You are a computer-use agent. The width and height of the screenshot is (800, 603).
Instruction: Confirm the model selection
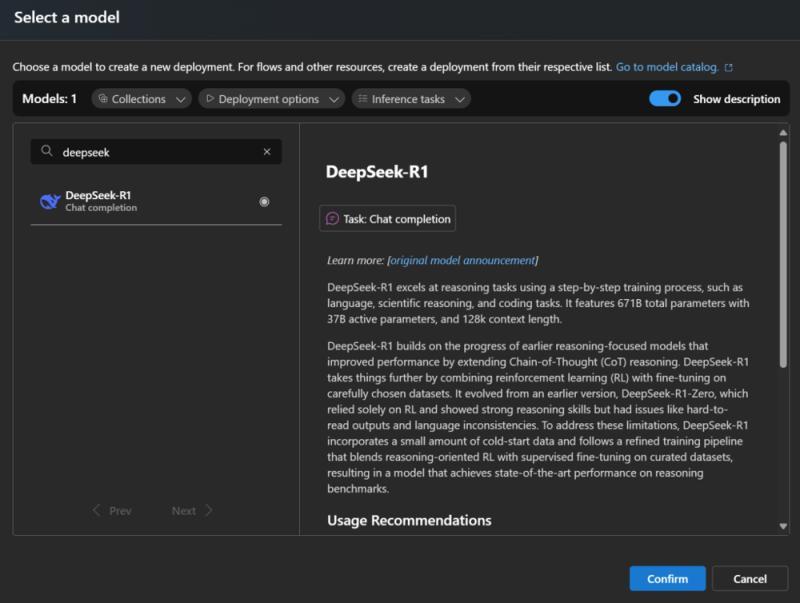click(666, 578)
